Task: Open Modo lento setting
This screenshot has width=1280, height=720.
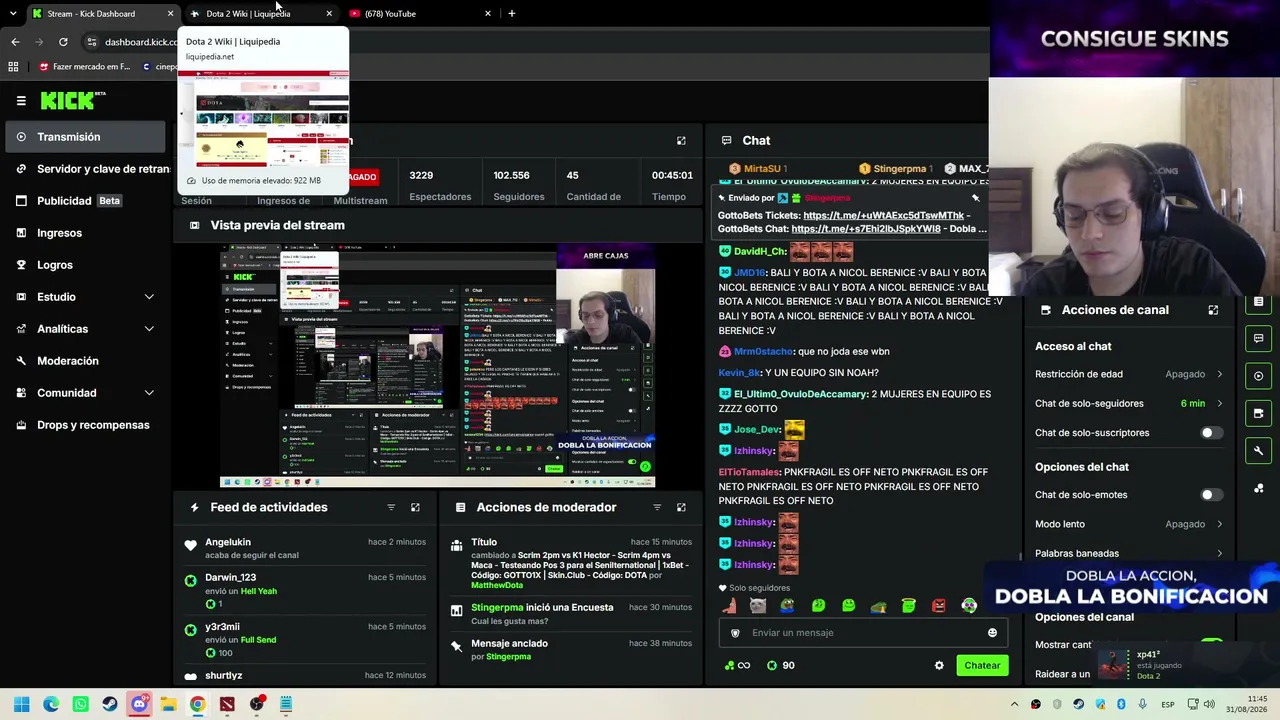Action: (1129, 524)
